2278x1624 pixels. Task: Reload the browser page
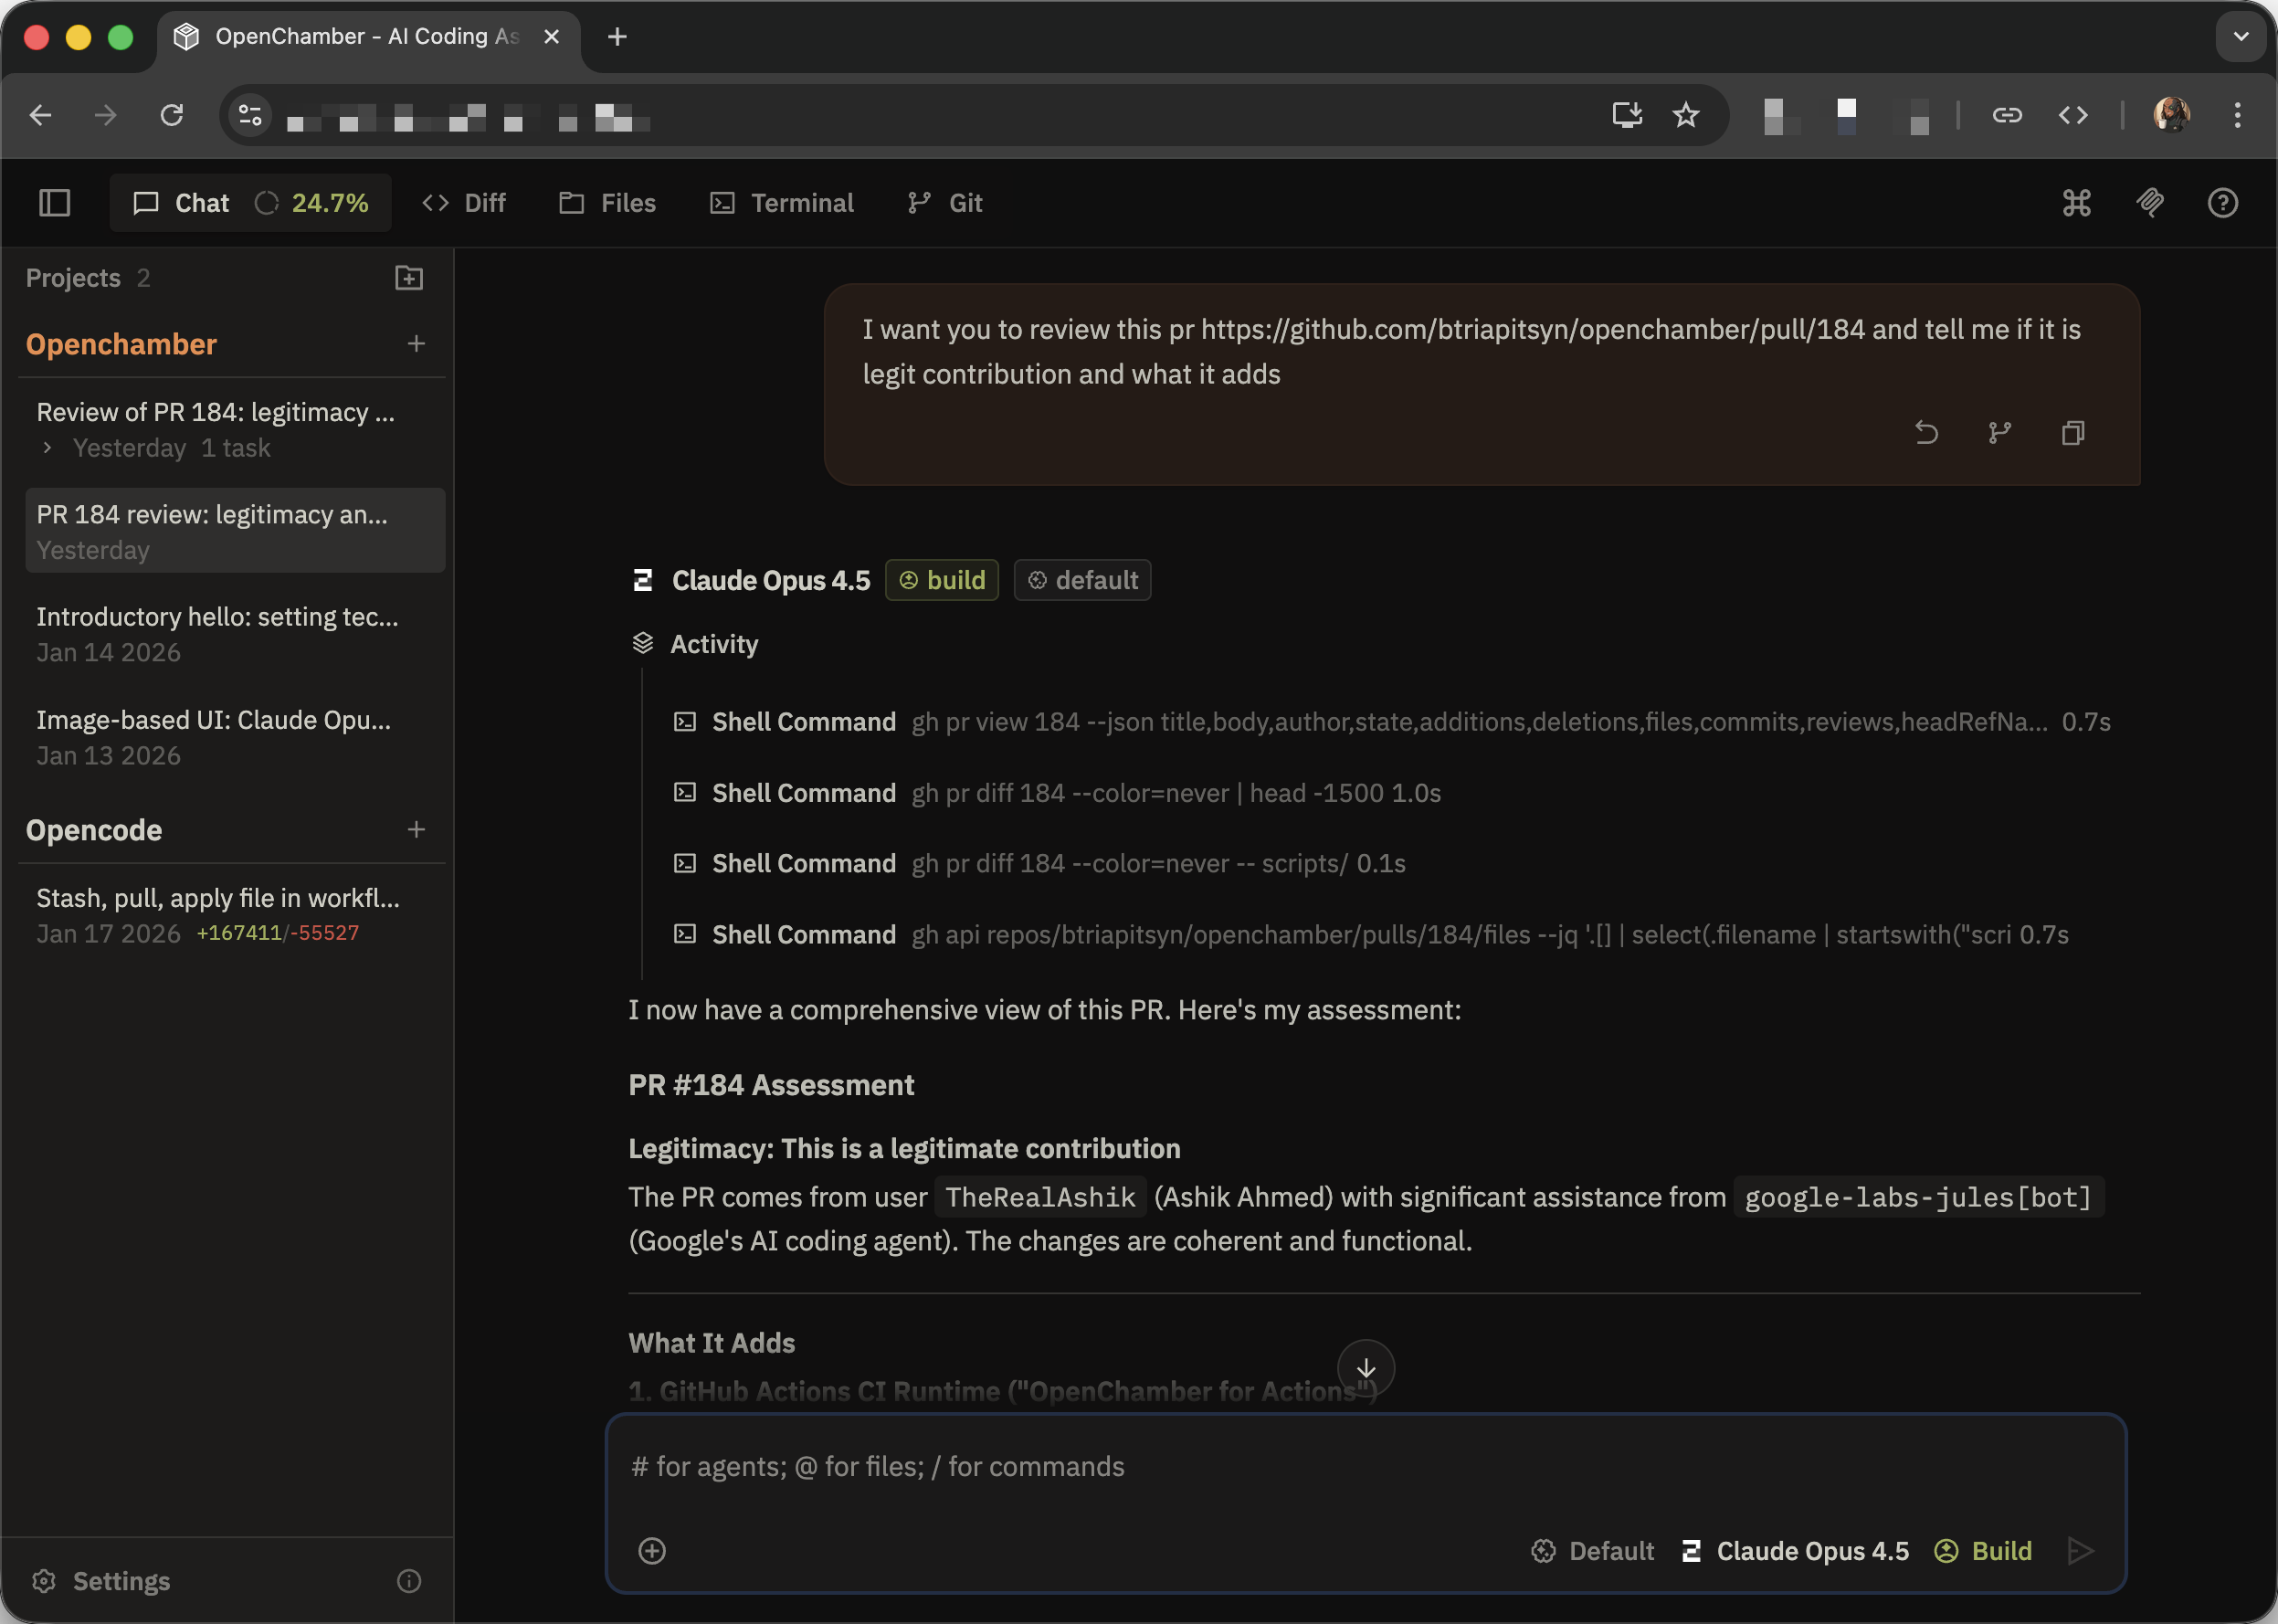click(172, 116)
